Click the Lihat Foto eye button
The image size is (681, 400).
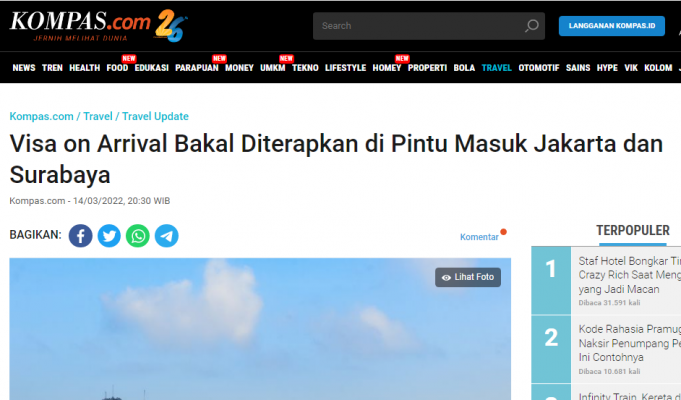[468, 277]
